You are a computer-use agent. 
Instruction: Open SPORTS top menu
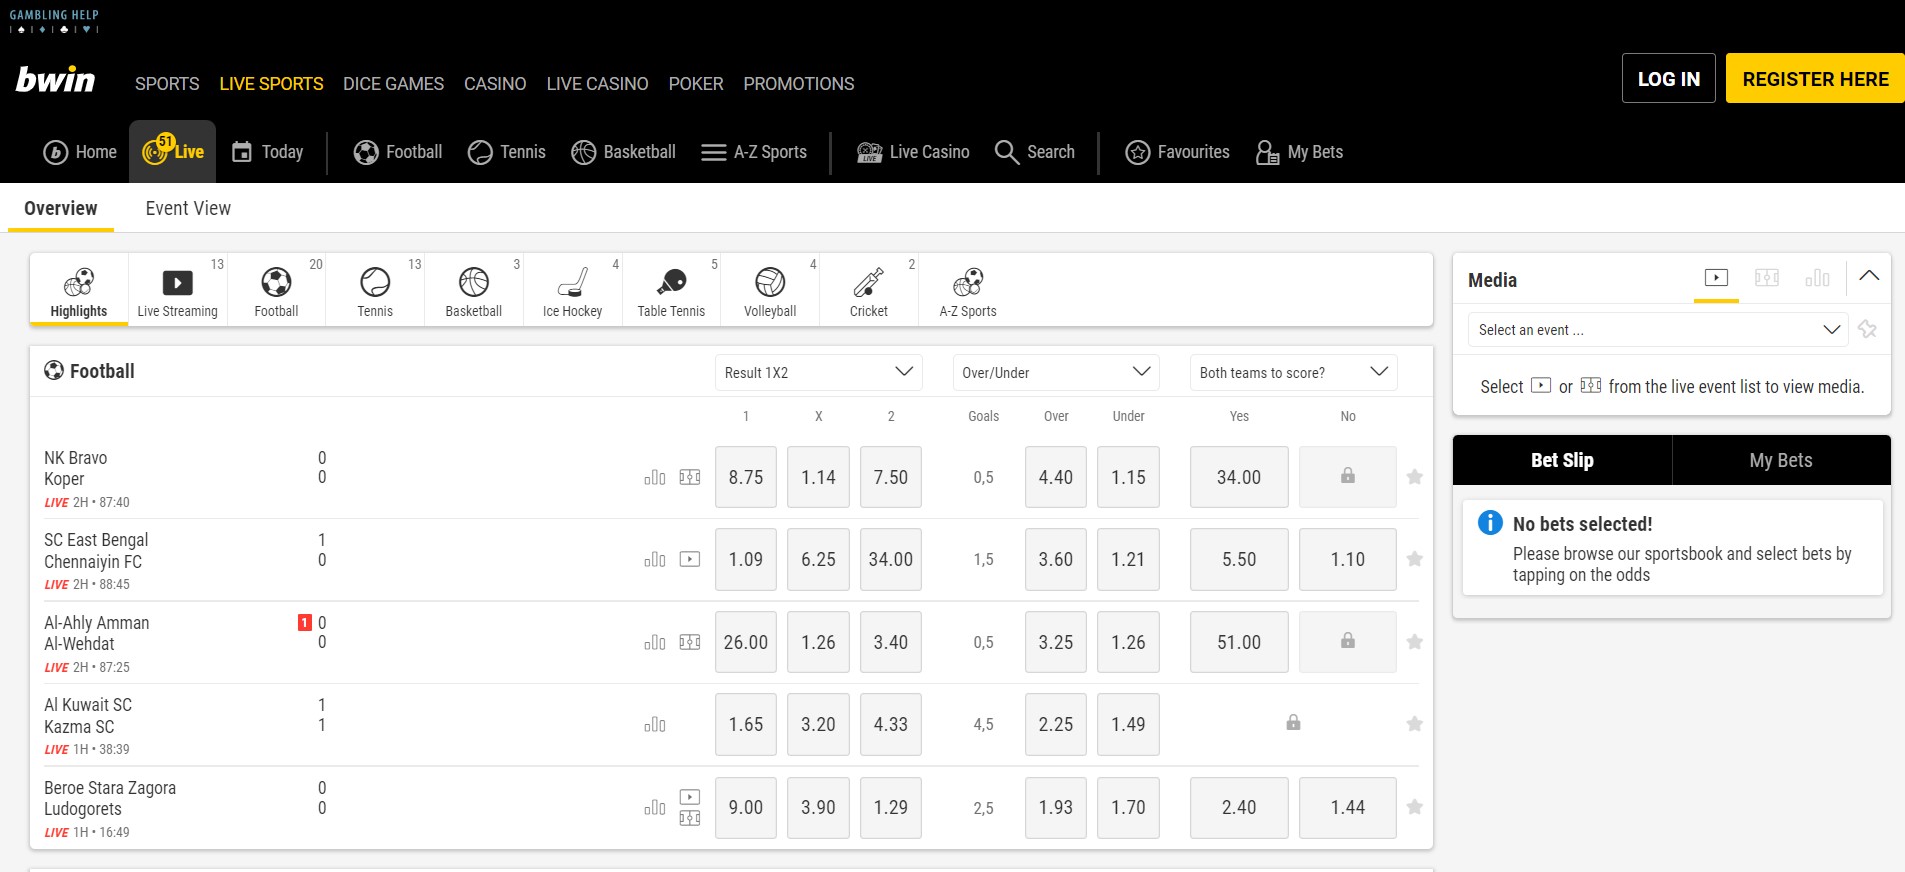(x=167, y=84)
